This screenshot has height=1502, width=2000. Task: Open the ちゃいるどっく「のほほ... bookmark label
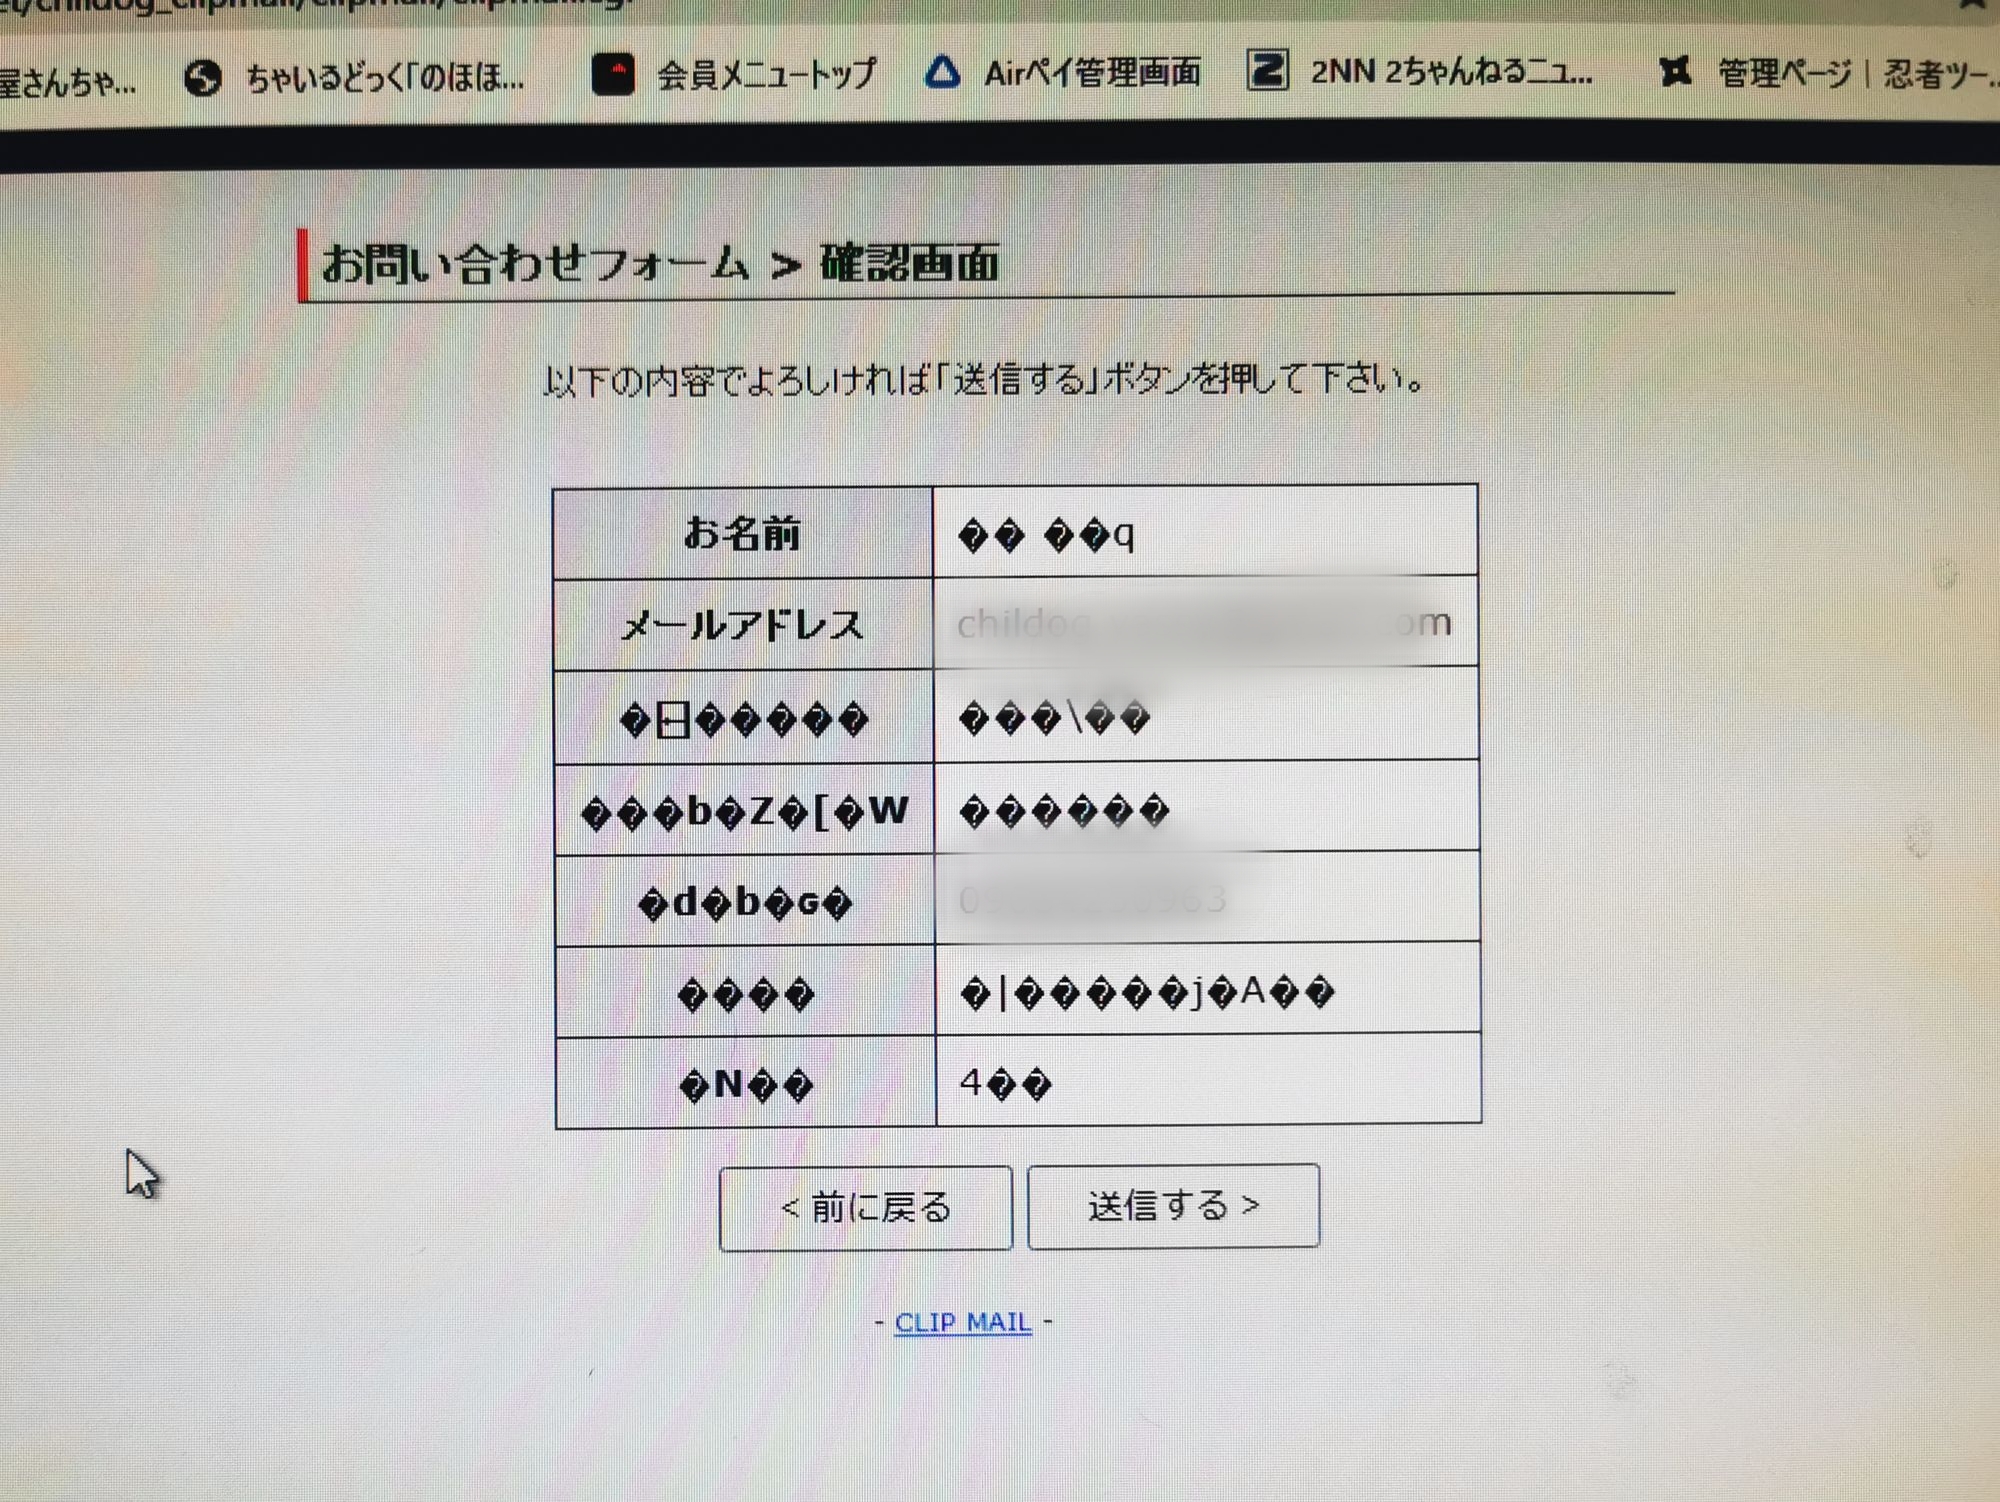pyautogui.click(x=385, y=77)
